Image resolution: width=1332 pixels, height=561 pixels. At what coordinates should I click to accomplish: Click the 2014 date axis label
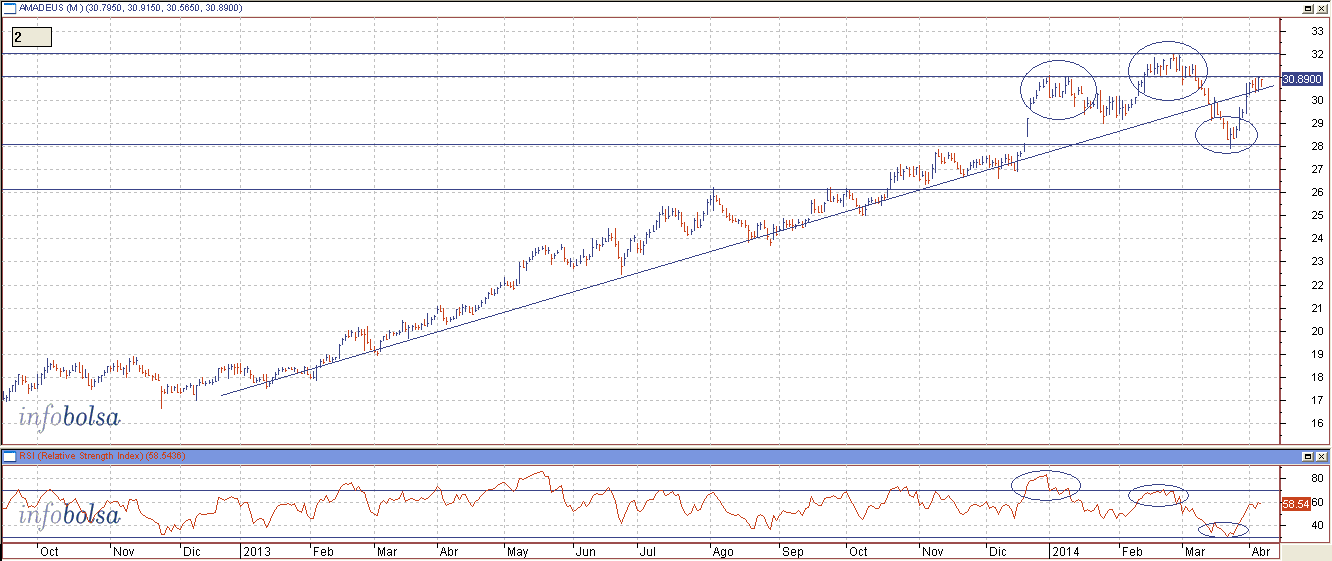coord(1065,551)
